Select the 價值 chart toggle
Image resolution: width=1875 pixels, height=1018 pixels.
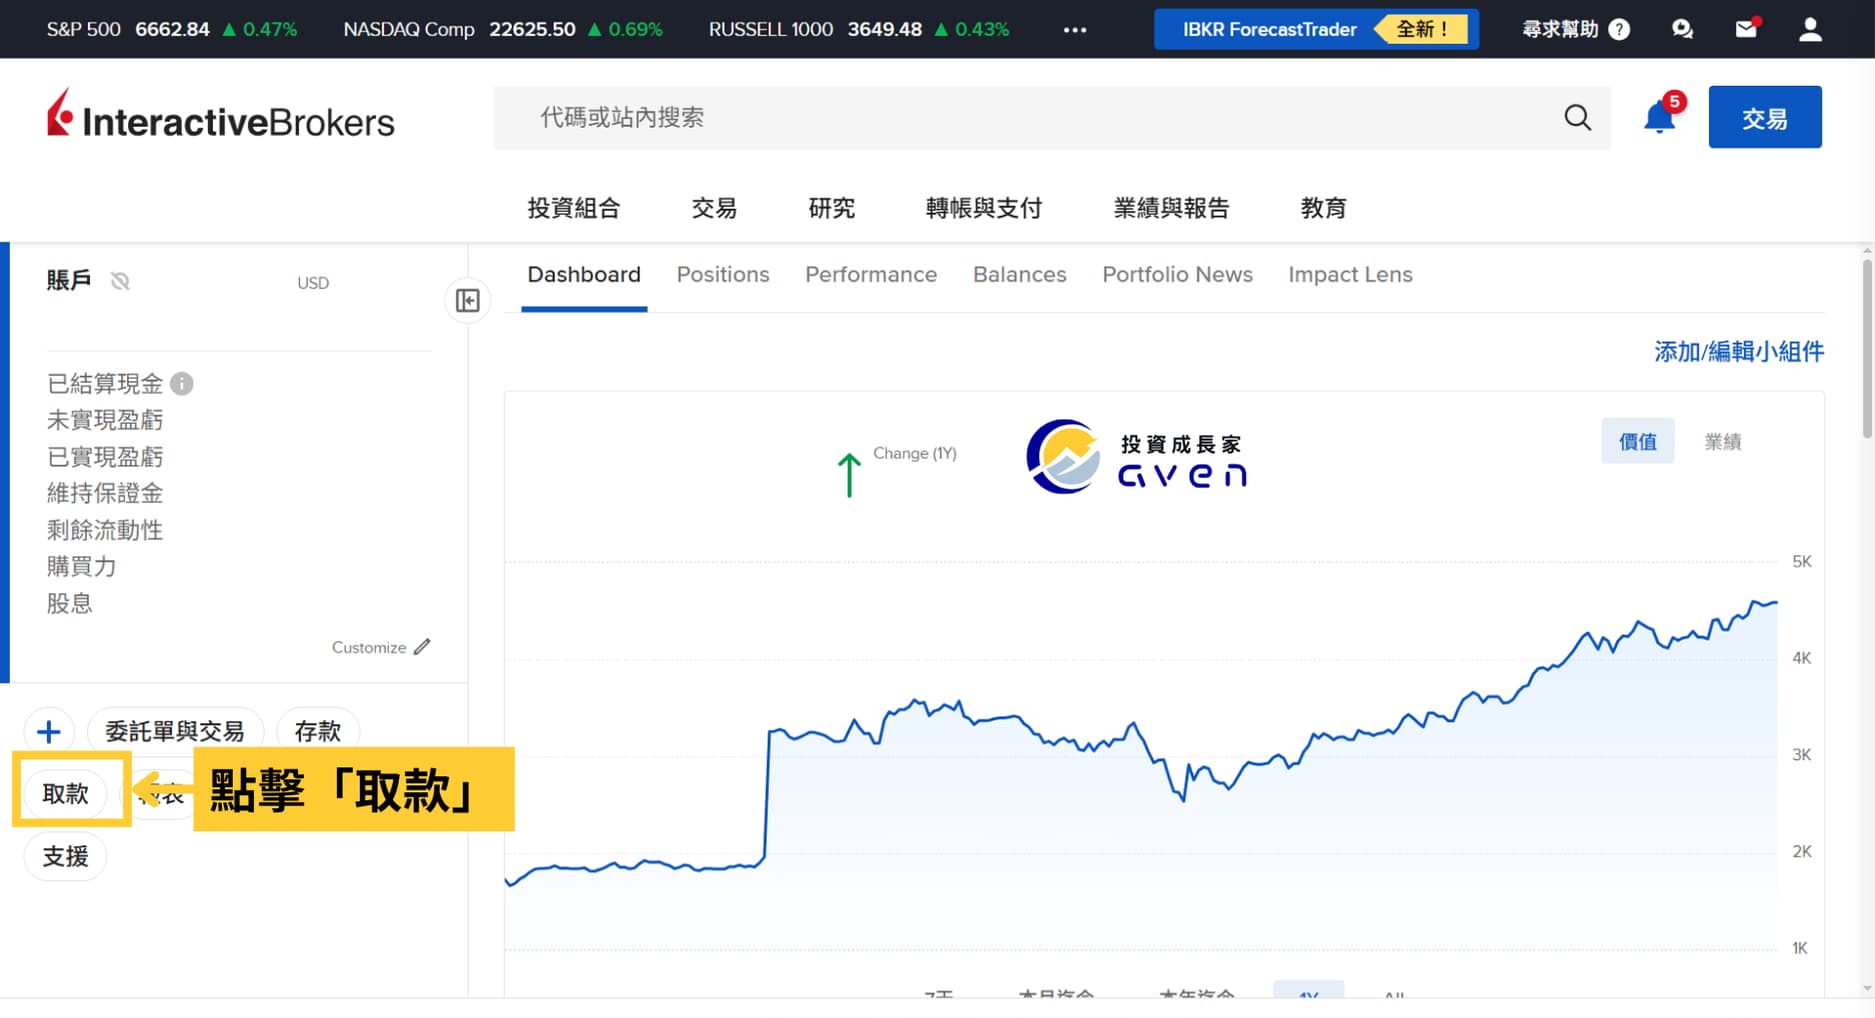coord(1637,441)
